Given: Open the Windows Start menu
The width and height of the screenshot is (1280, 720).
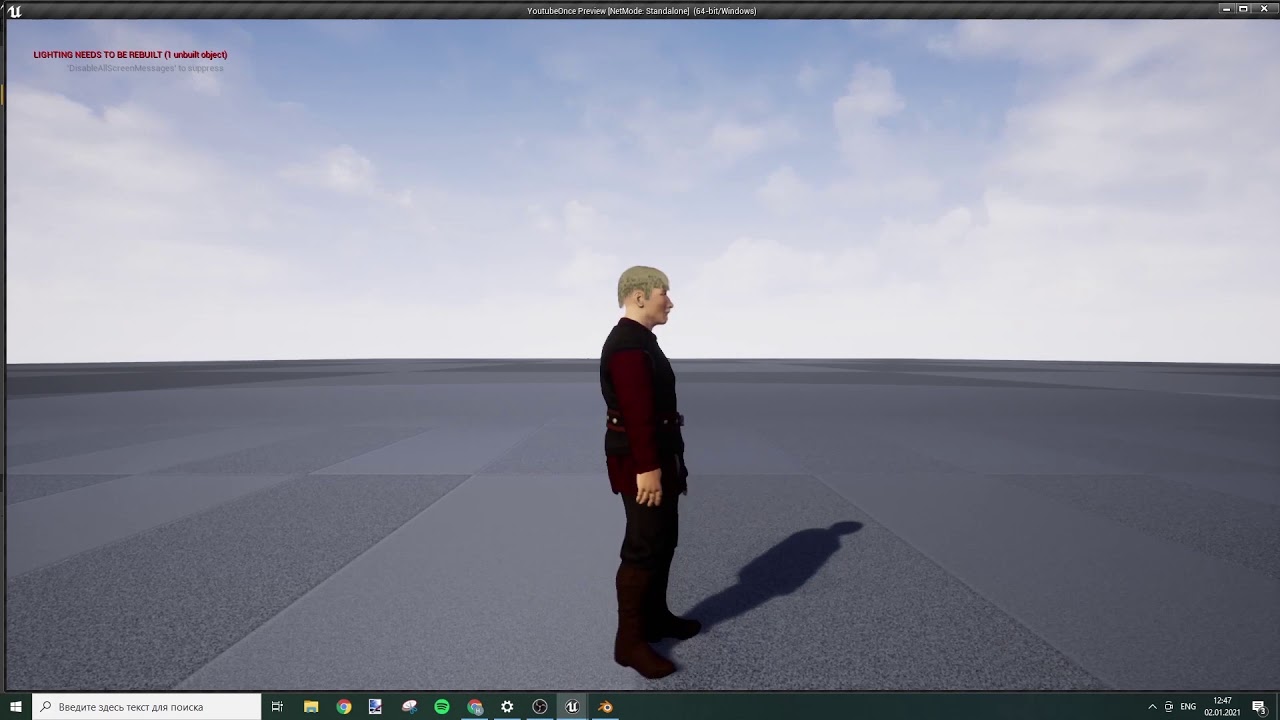Looking at the screenshot, I should tap(15, 706).
